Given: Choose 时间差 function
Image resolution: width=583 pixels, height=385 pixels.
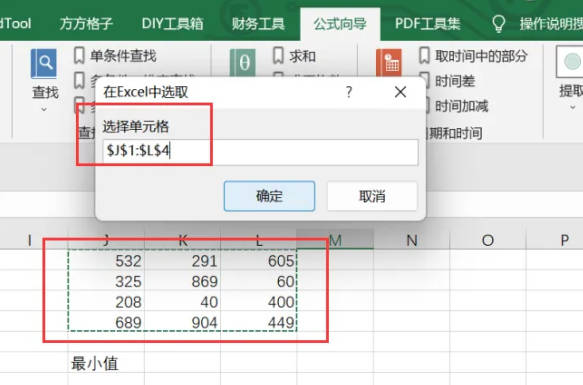Looking at the screenshot, I should (455, 81).
